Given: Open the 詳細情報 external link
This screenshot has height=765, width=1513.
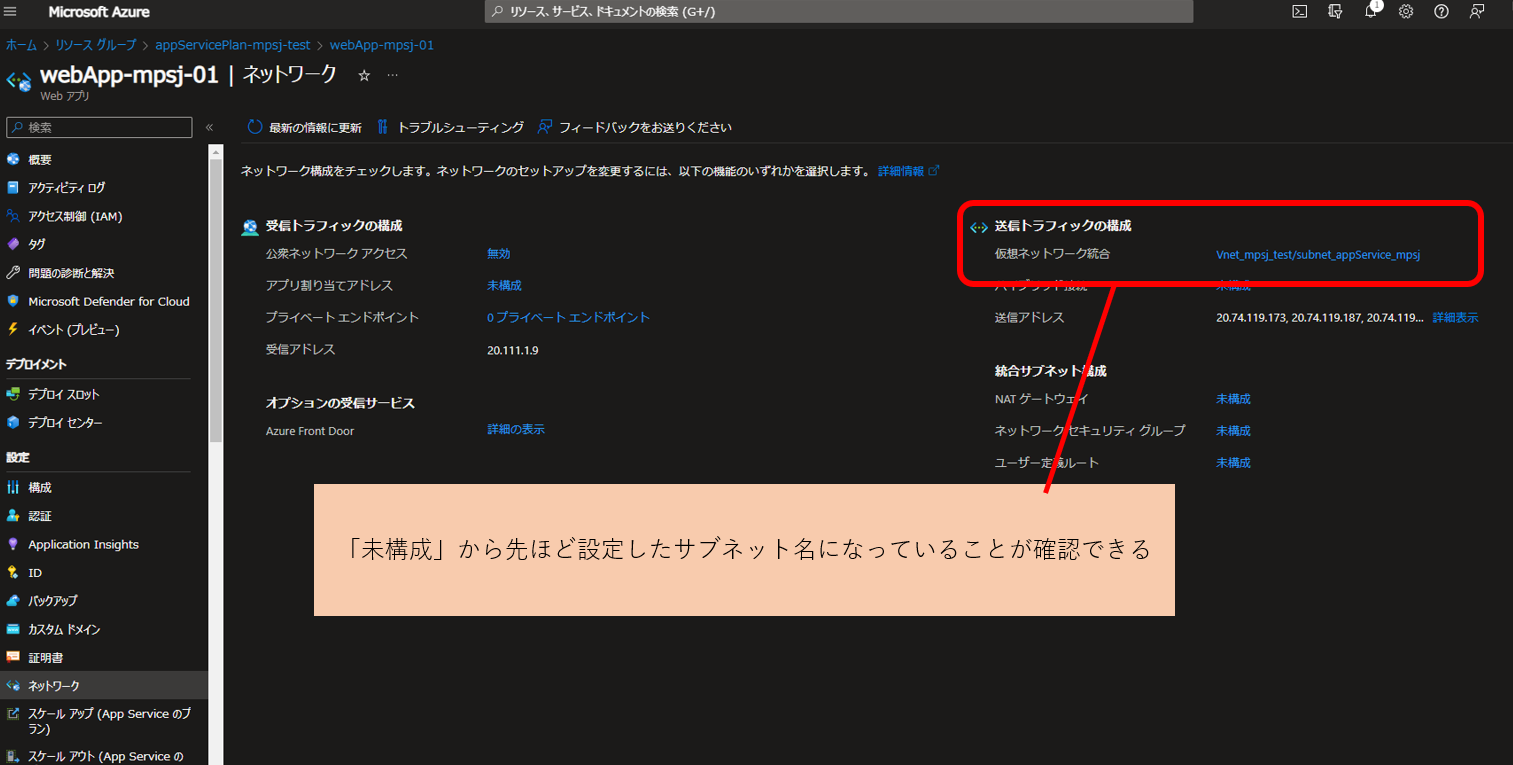Looking at the screenshot, I should (x=908, y=171).
